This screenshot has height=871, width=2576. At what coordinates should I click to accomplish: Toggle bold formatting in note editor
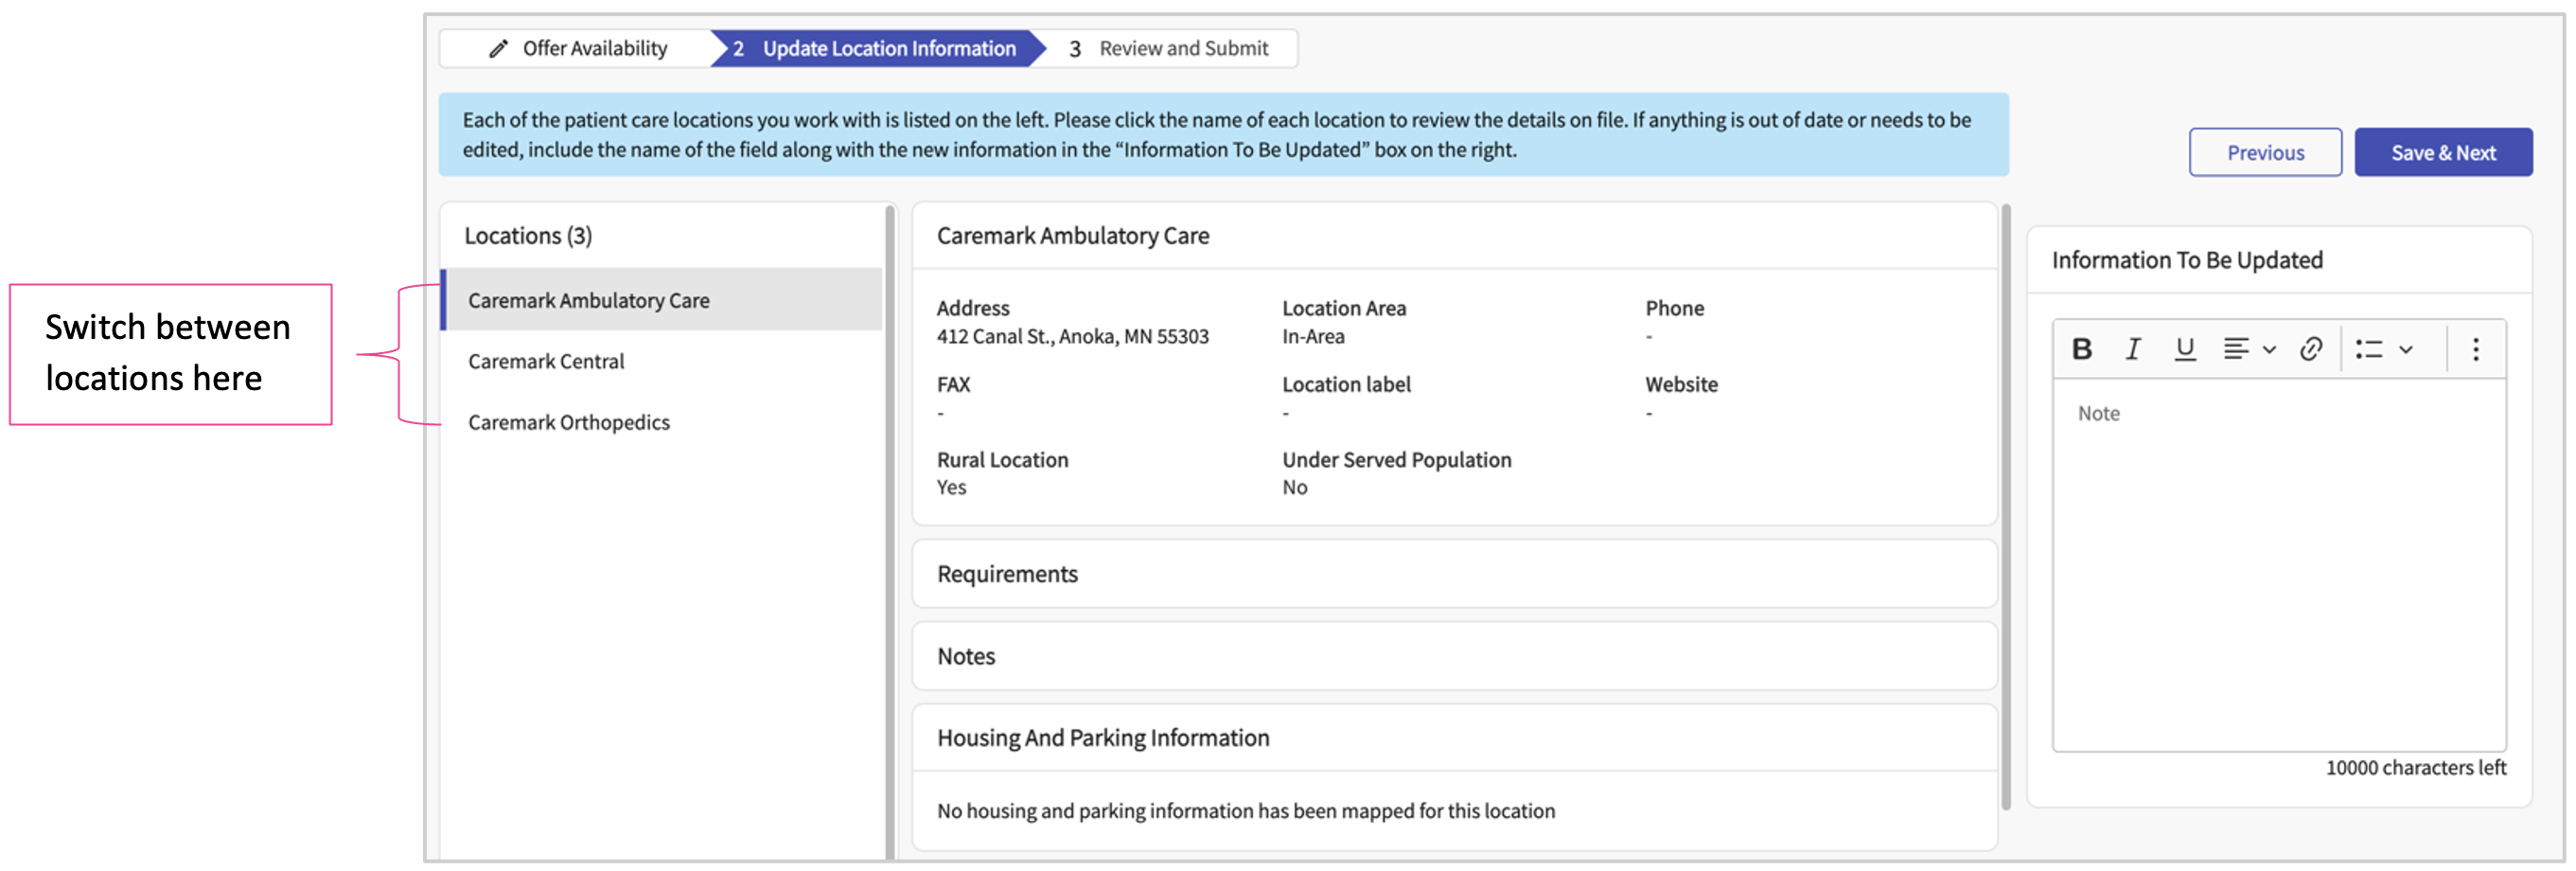pyautogui.click(x=2082, y=349)
